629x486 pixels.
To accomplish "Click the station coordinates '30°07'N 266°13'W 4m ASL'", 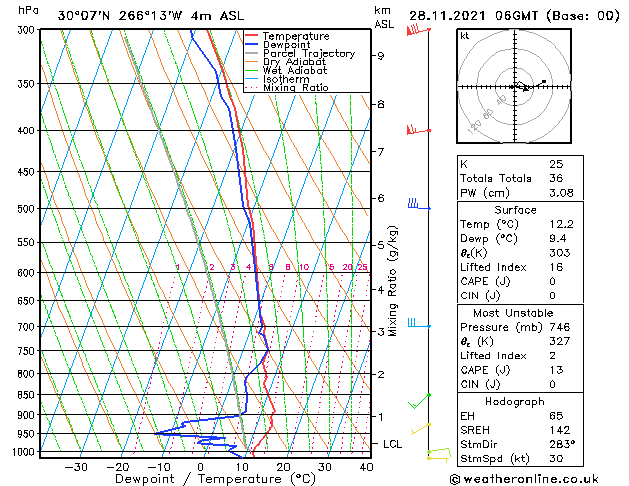I will coord(151,16).
